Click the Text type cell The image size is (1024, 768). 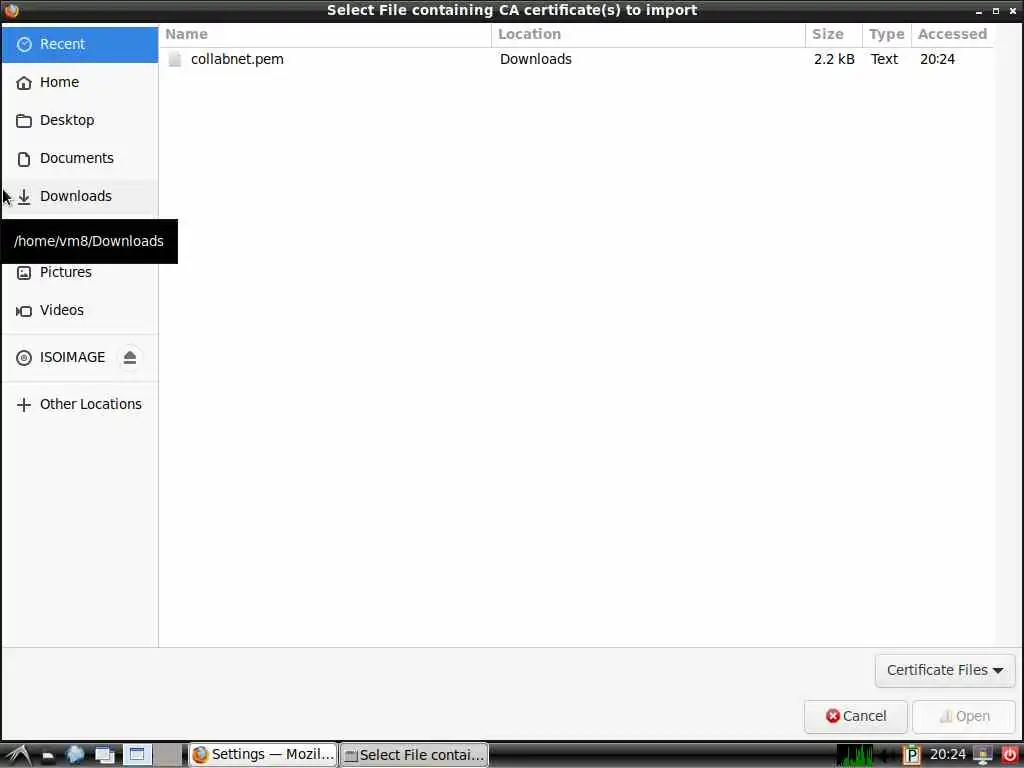tap(884, 59)
